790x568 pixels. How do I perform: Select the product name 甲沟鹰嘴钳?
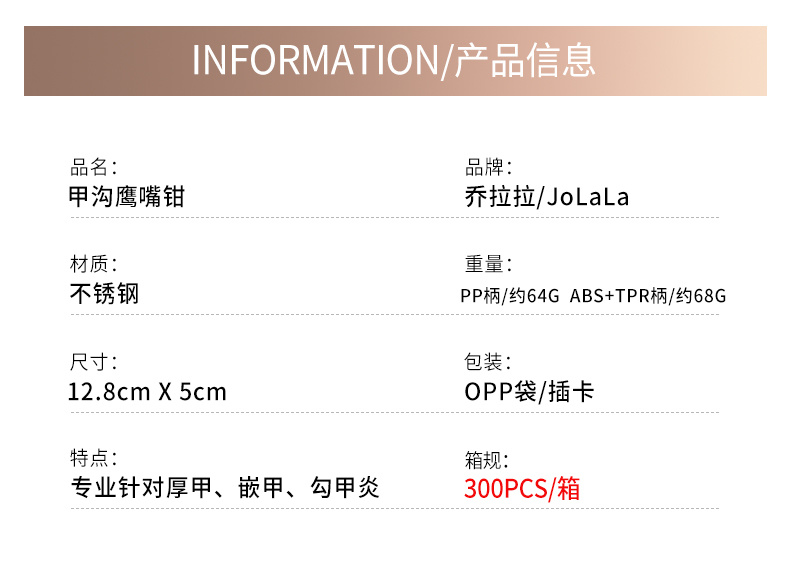pyautogui.click(x=127, y=196)
